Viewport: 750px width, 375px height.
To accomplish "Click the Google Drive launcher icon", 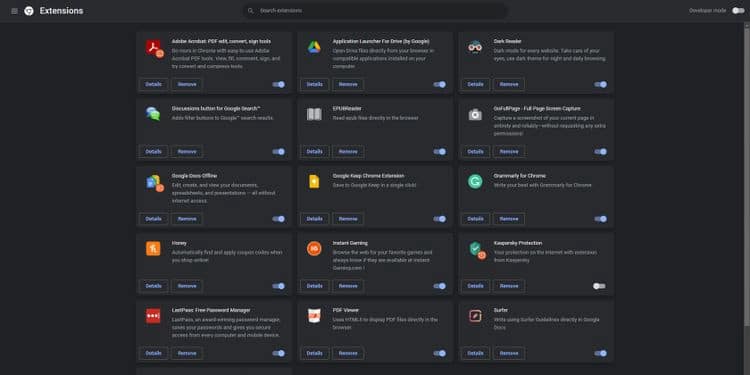I will pos(314,47).
